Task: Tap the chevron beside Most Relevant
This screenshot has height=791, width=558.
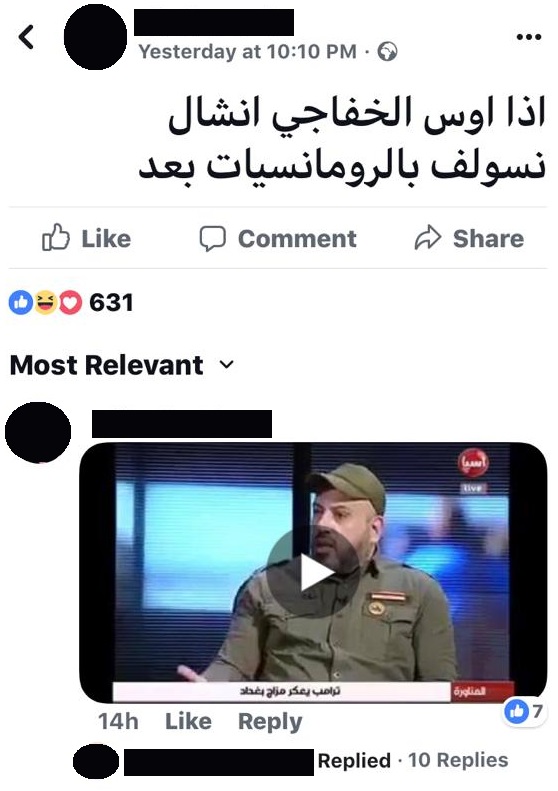Action: tap(227, 365)
